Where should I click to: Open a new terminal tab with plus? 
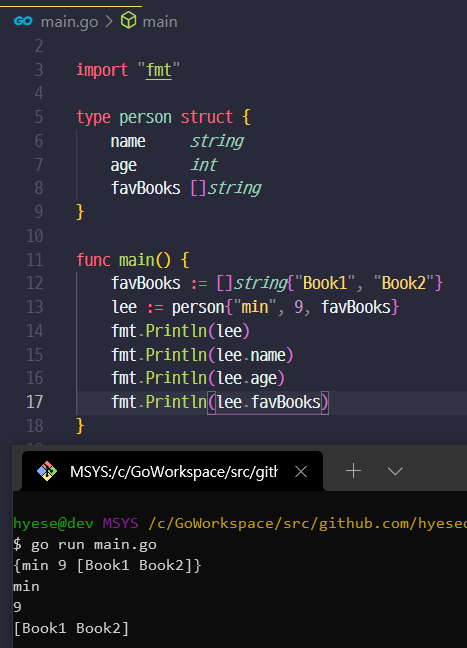pyautogui.click(x=353, y=471)
